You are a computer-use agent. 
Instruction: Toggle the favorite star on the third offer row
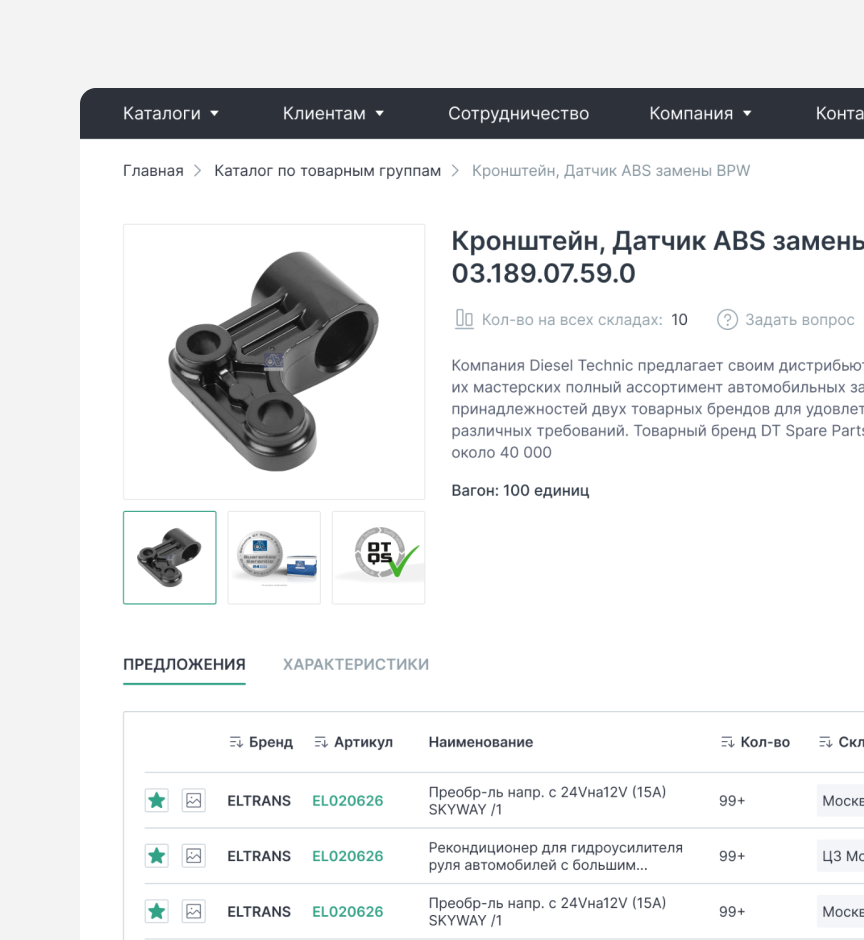[157, 911]
